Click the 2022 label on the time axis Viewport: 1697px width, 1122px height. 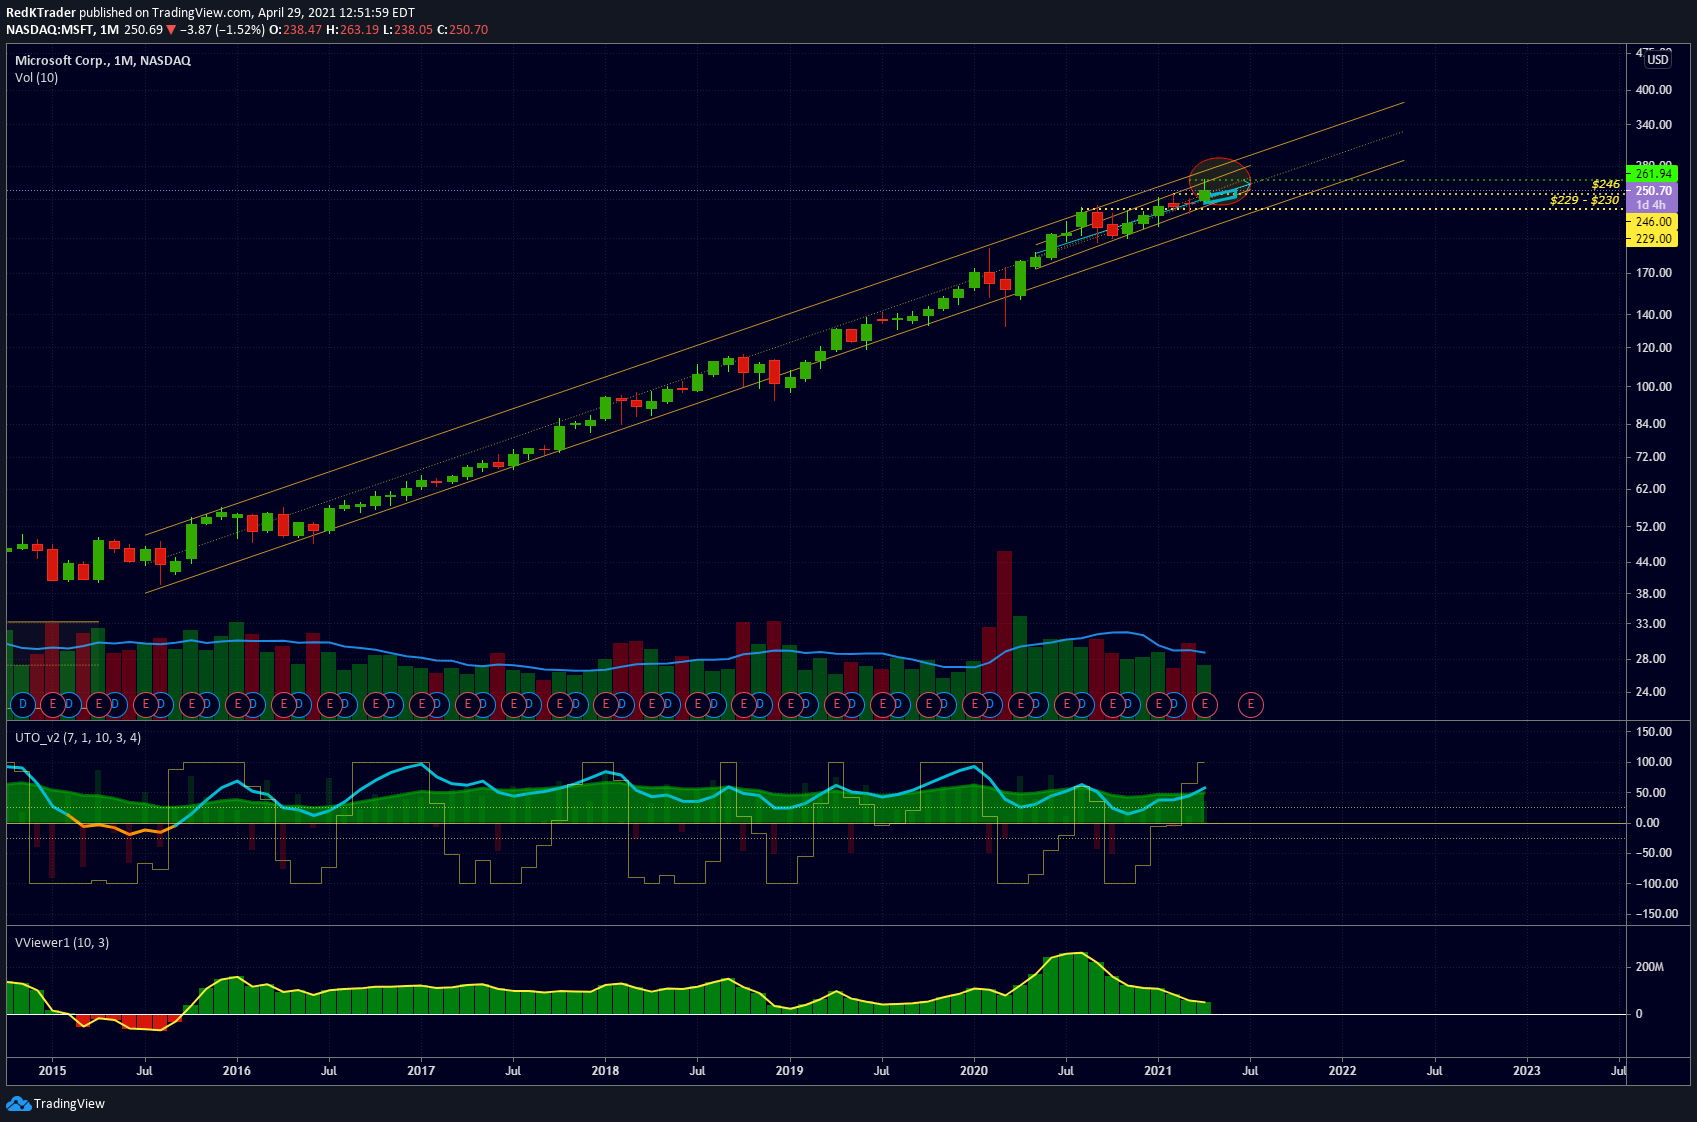click(1342, 1071)
